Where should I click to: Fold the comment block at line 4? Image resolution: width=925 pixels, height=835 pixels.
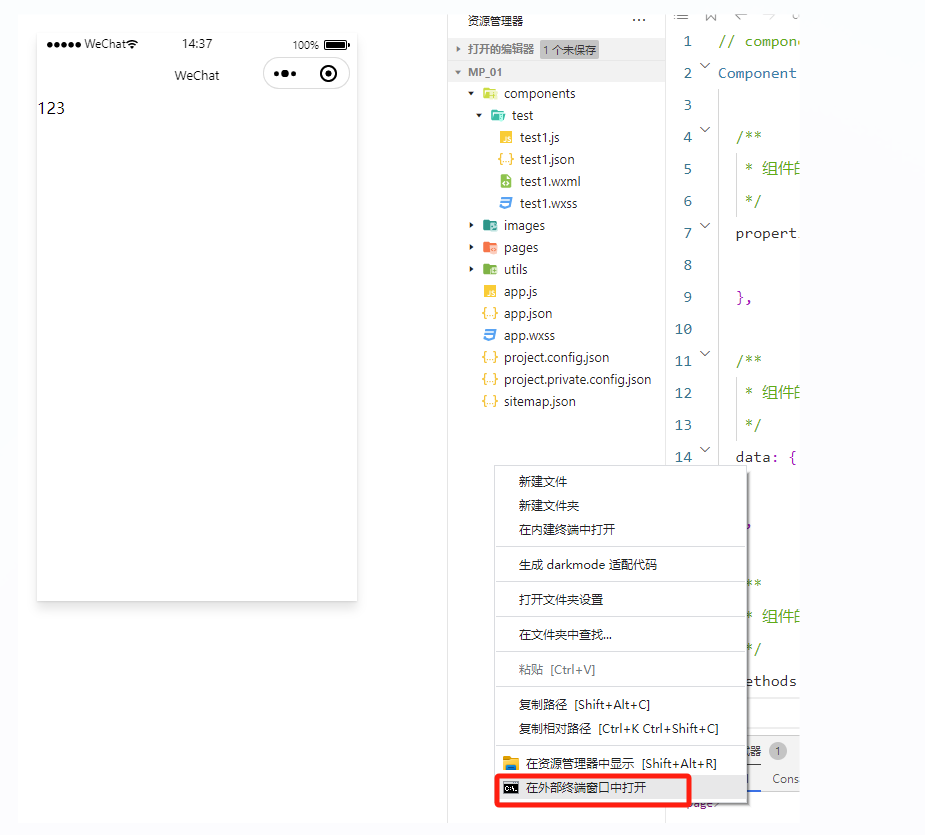705,129
